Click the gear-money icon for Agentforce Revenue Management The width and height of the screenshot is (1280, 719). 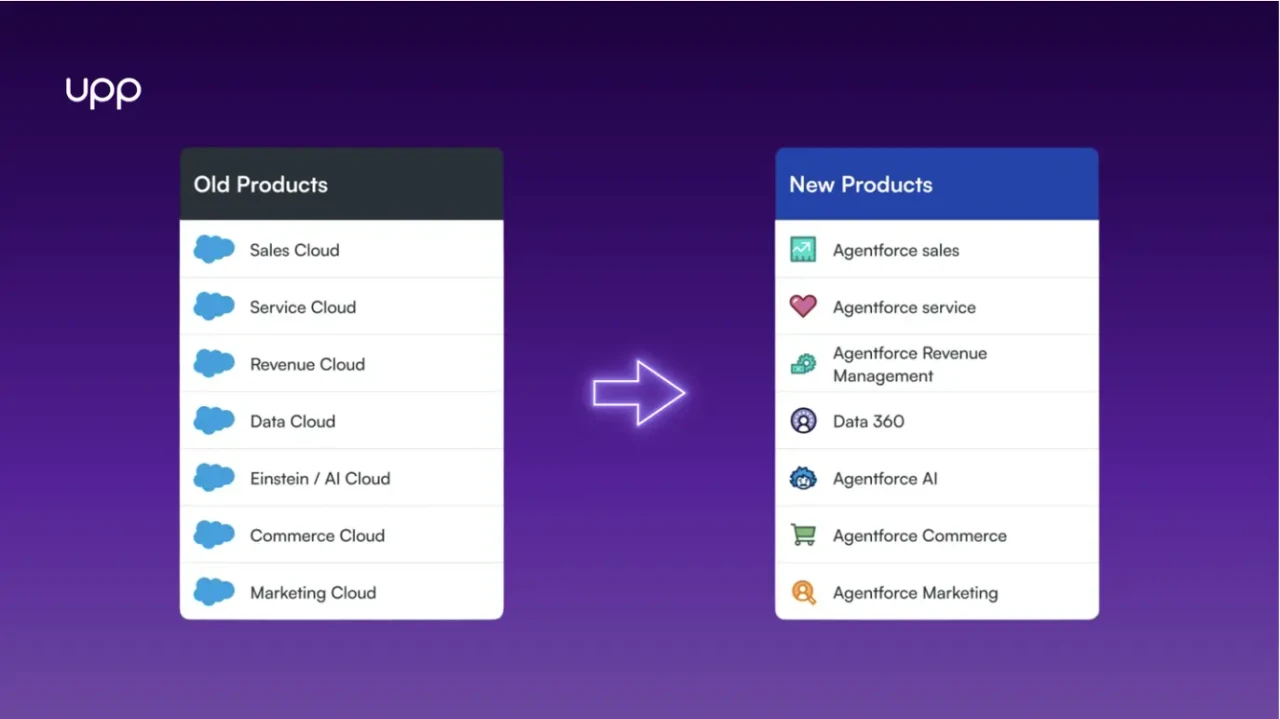click(803, 364)
